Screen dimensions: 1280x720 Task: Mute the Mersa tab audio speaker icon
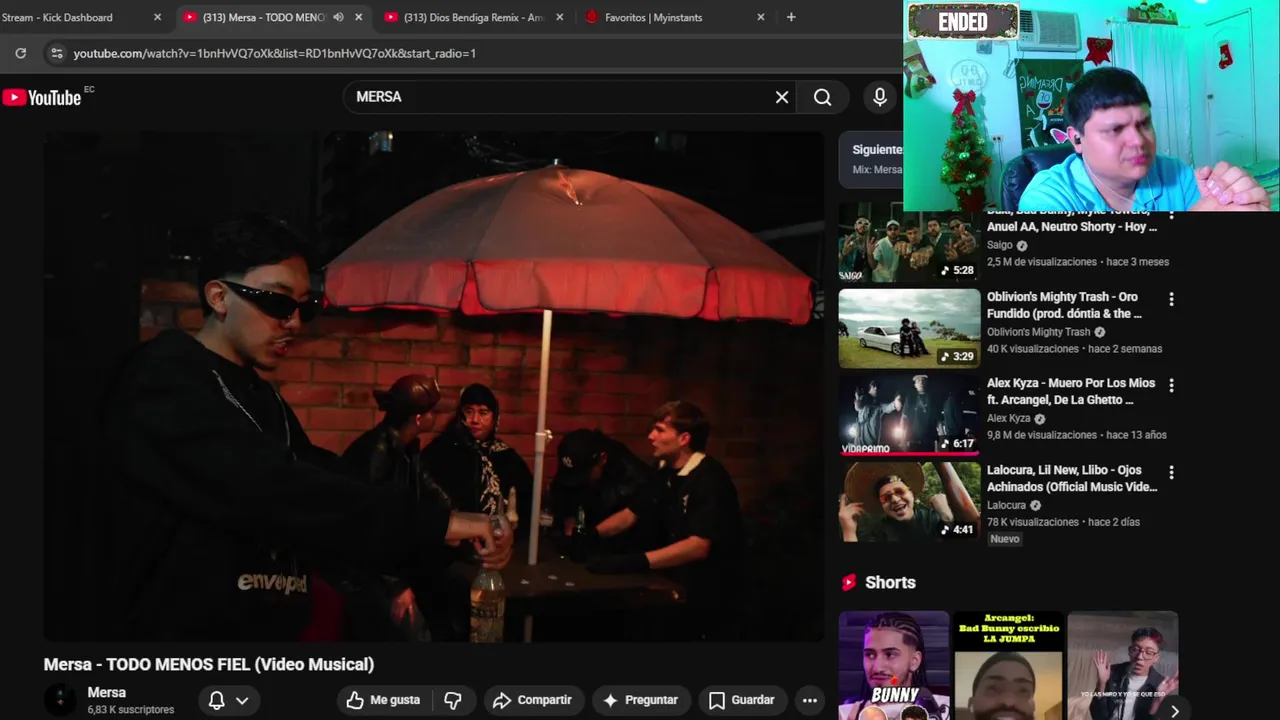338,17
